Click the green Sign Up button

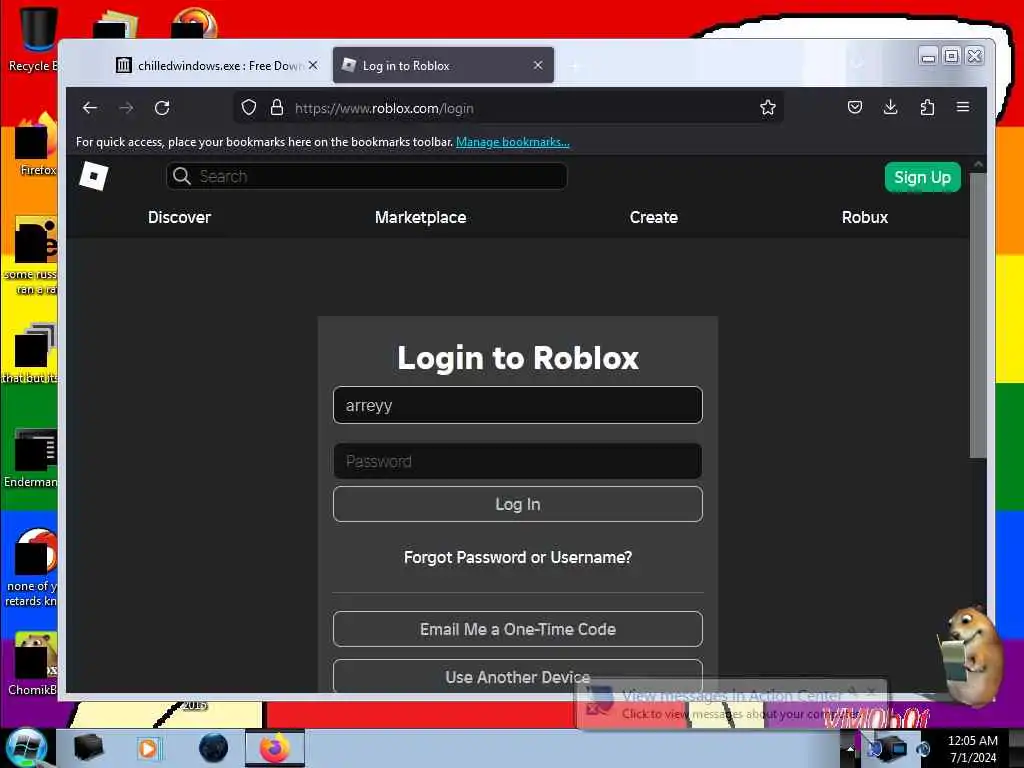922,178
